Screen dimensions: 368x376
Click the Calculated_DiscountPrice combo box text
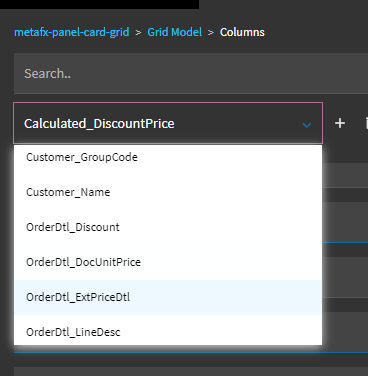coord(99,124)
